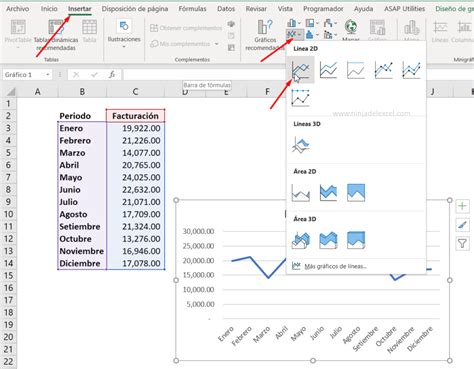Click the confirm checkmark in formula bar
Screen dimensions: 474x369
click(94, 75)
